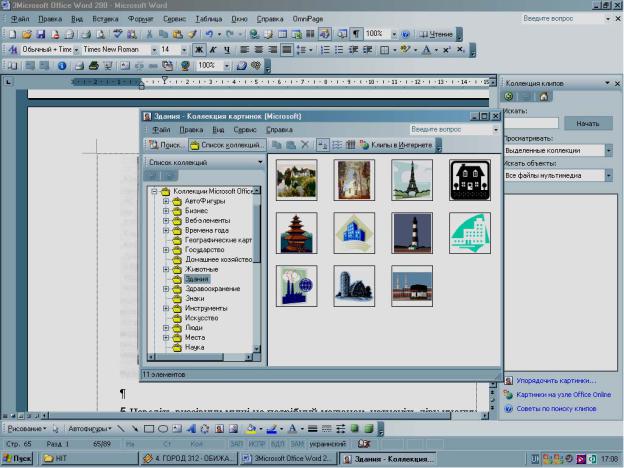Open the OmniPage menu

click(x=308, y=19)
